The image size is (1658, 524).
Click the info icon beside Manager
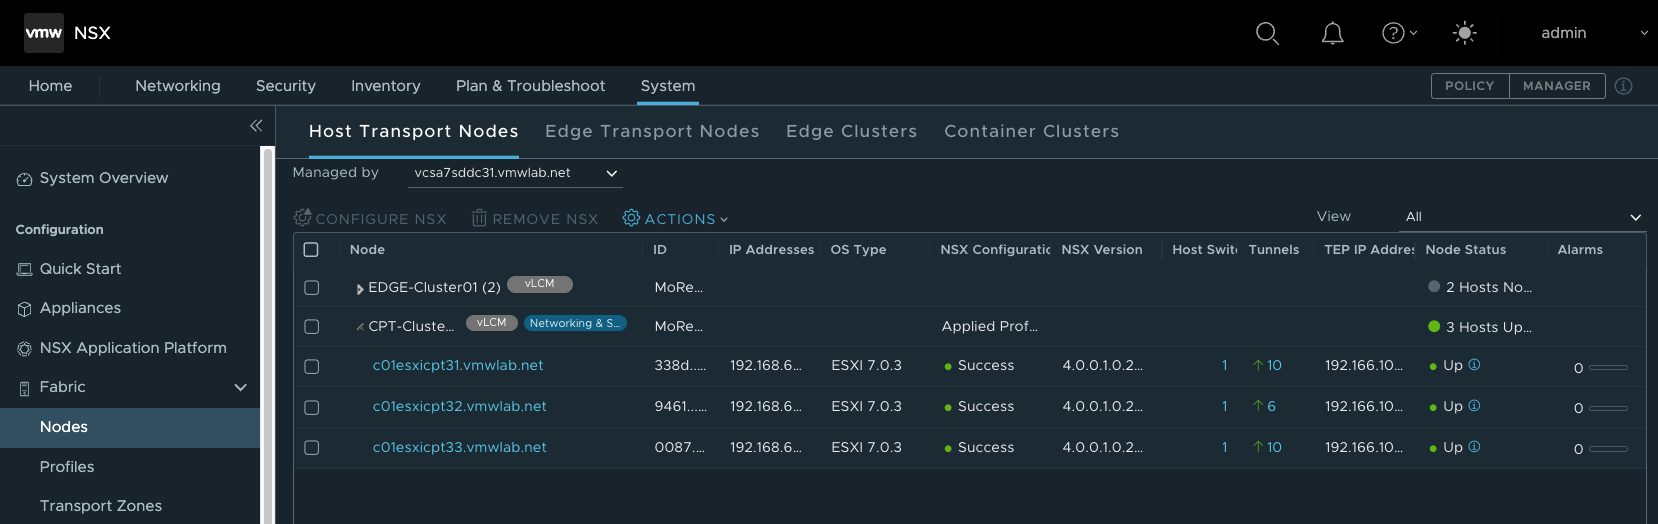(x=1624, y=86)
